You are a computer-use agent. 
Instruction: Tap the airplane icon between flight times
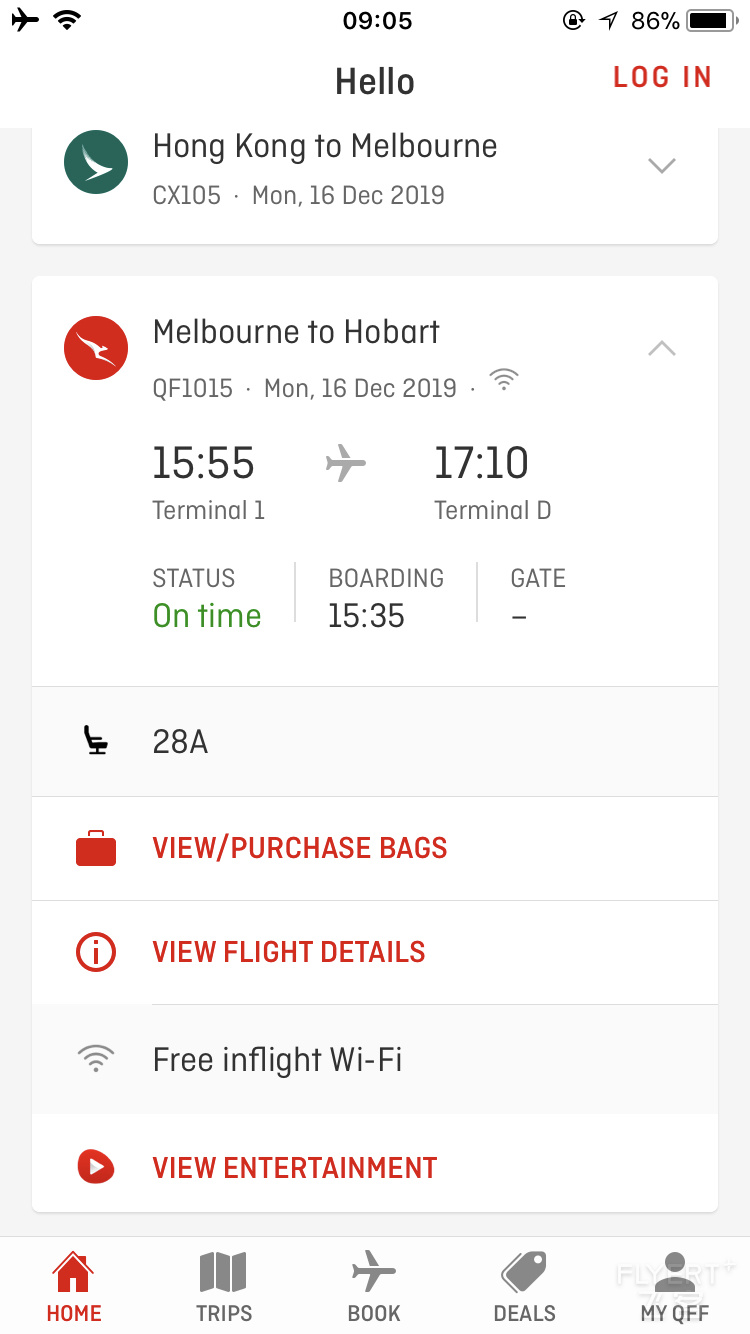click(346, 464)
